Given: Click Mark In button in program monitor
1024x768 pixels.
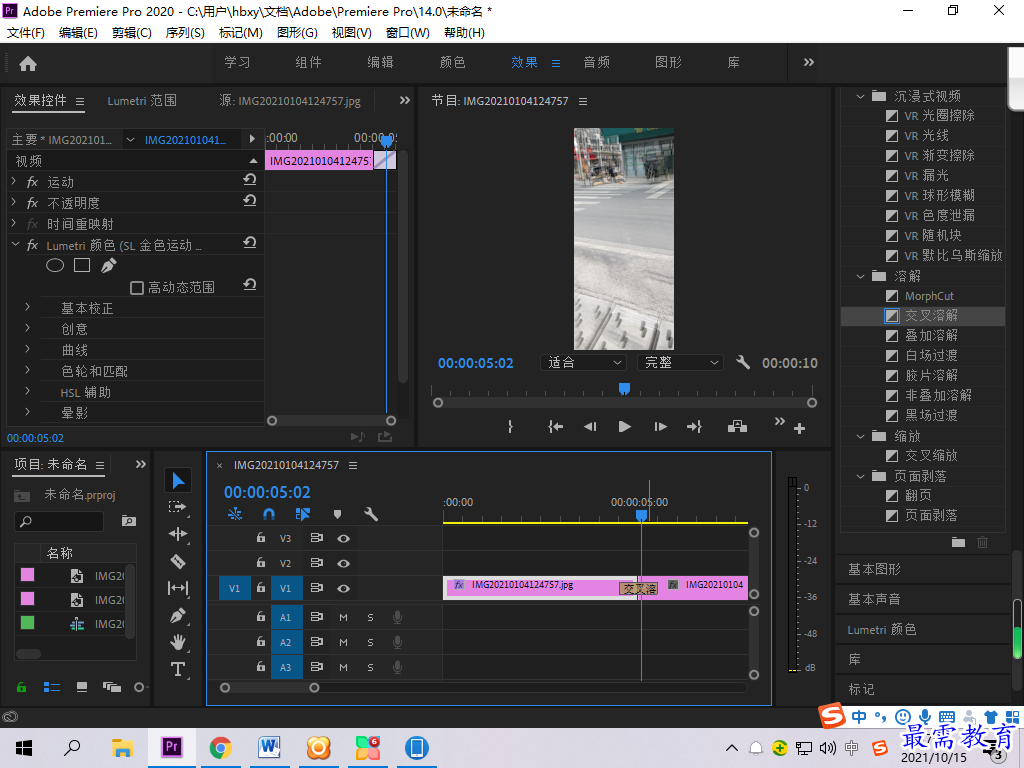Looking at the screenshot, I should point(510,426).
